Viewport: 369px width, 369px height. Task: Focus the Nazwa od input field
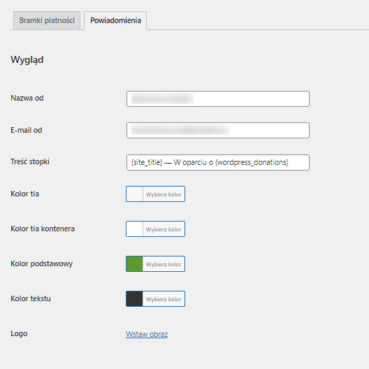click(x=218, y=99)
